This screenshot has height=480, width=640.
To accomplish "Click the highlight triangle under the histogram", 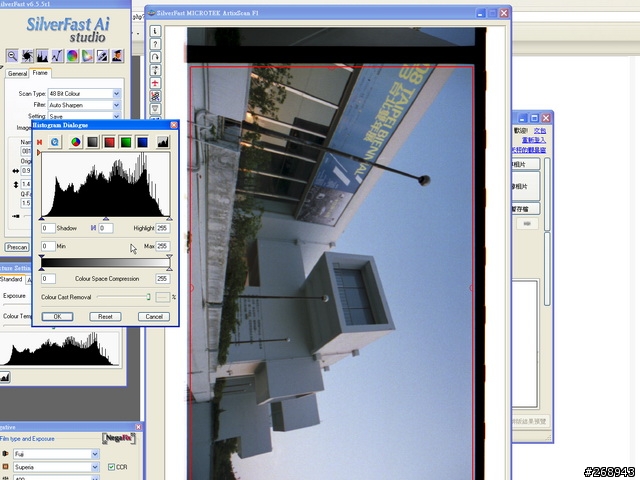I will tap(169, 219).
